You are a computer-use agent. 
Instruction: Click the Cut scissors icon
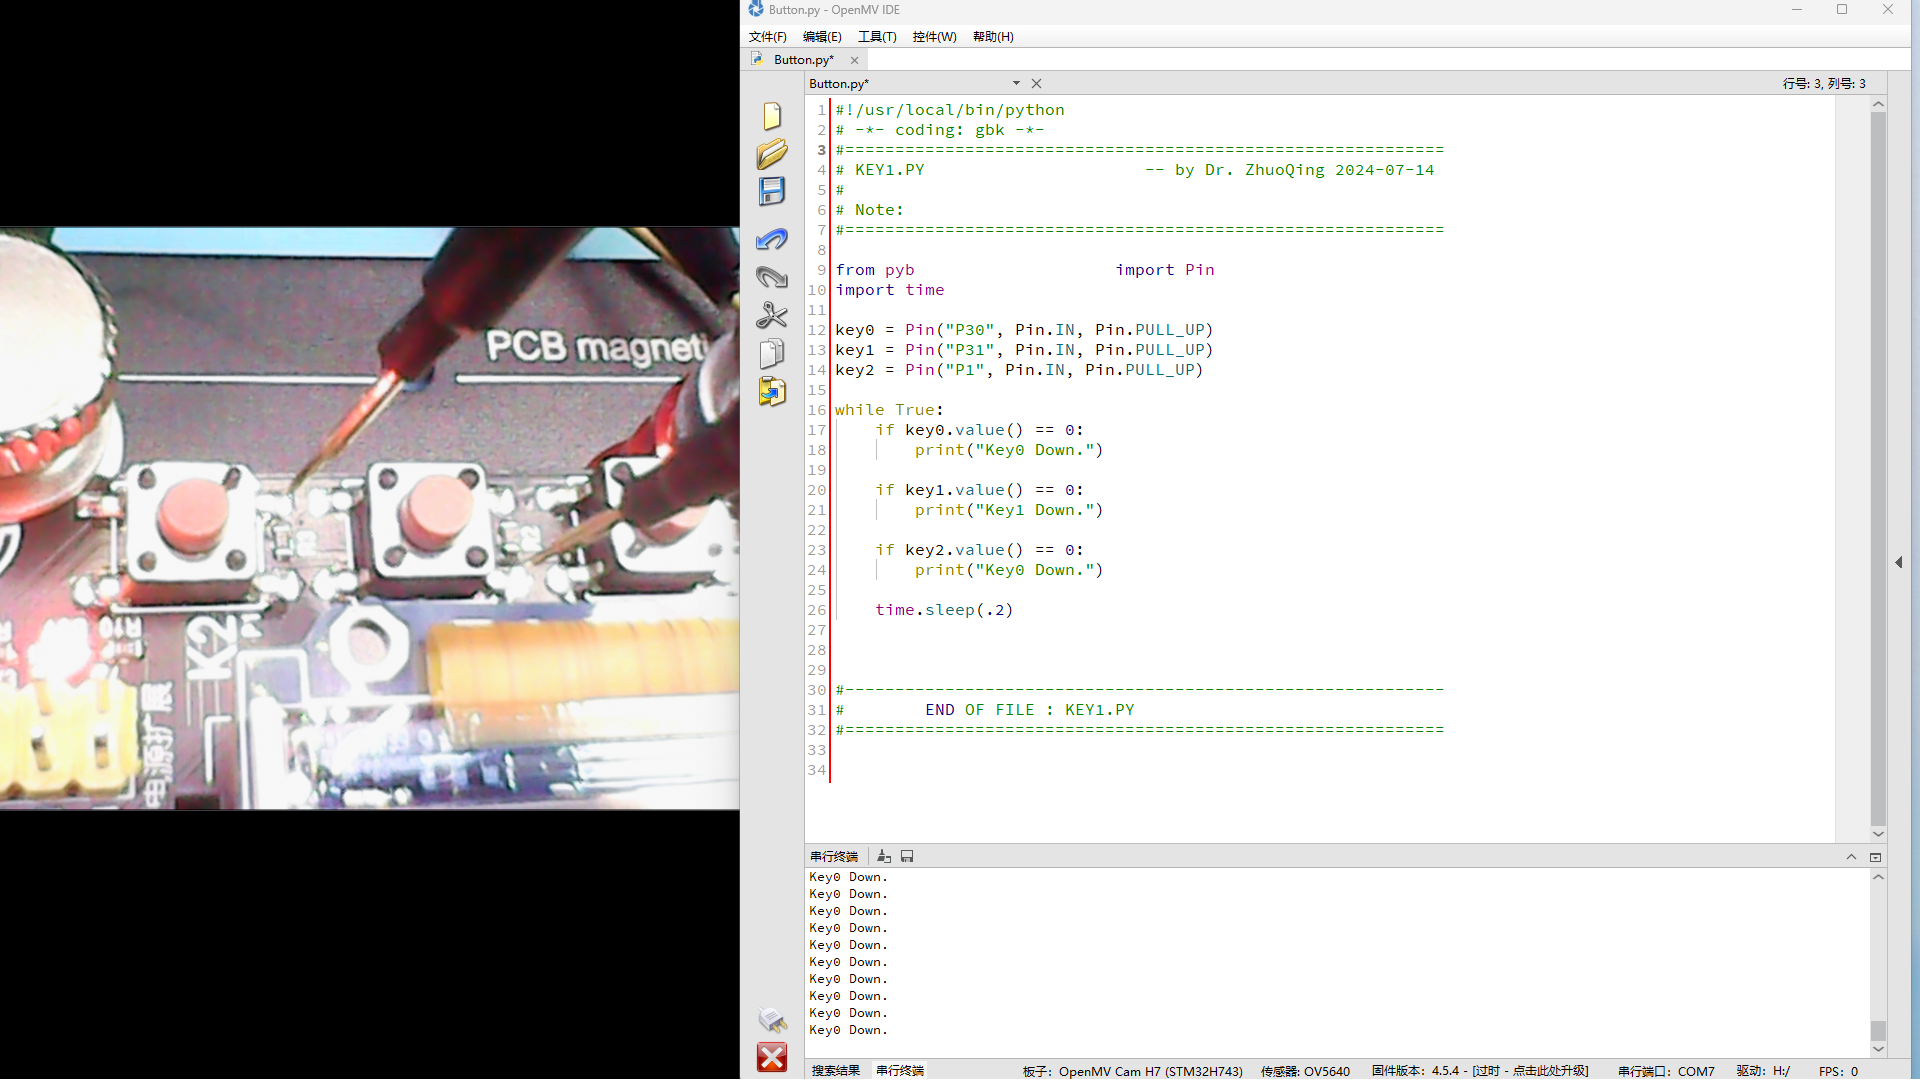[x=771, y=315]
